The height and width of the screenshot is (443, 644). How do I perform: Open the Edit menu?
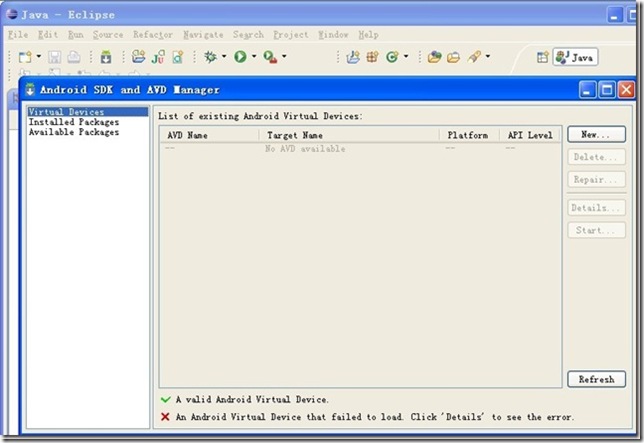tap(48, 35)
